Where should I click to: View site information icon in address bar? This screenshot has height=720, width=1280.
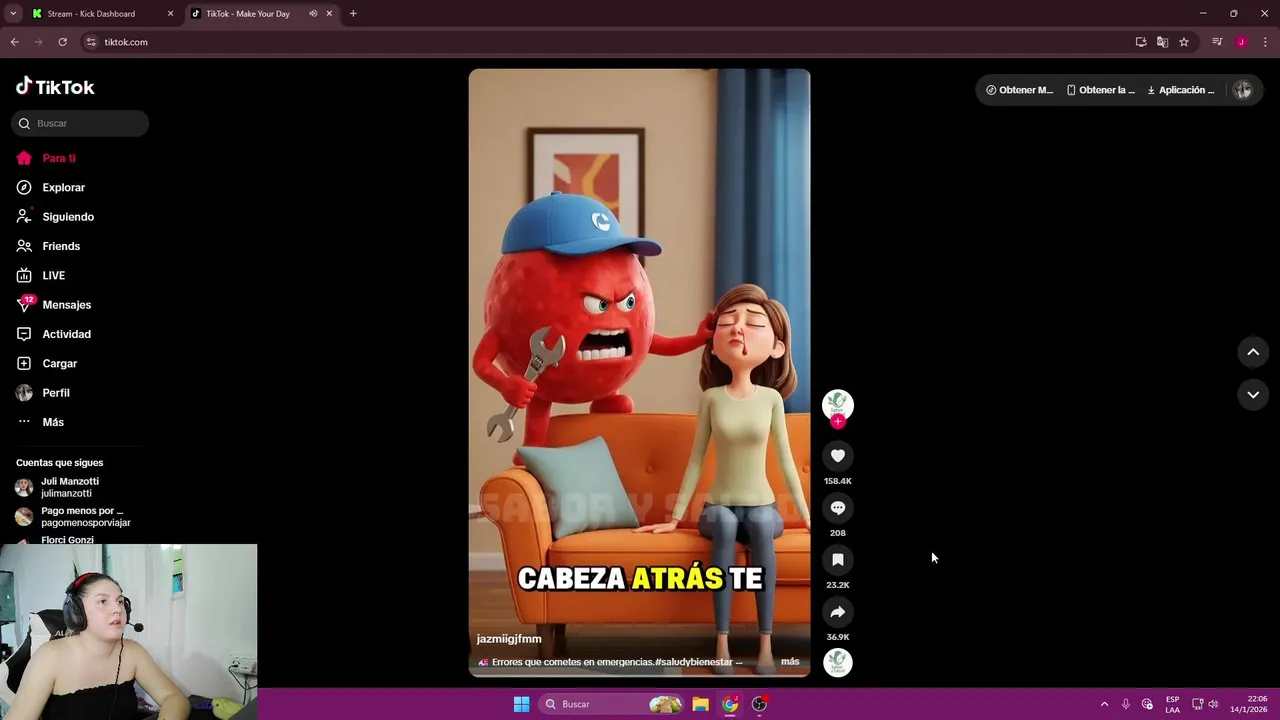(x=91, y=42)
